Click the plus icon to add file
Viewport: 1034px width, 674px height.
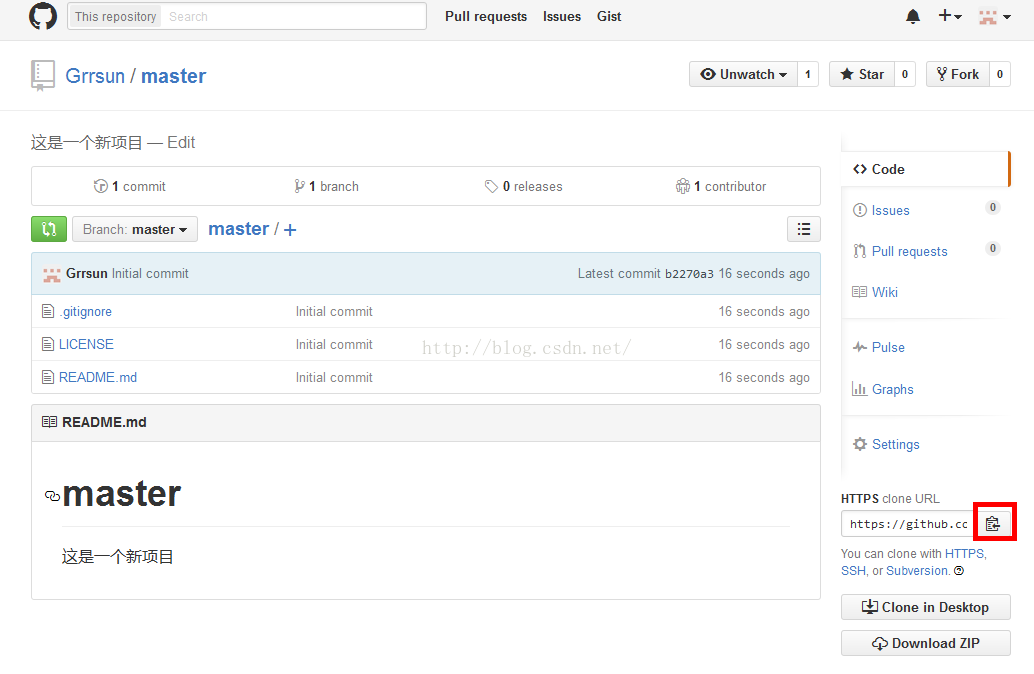(x=290, y=230)
